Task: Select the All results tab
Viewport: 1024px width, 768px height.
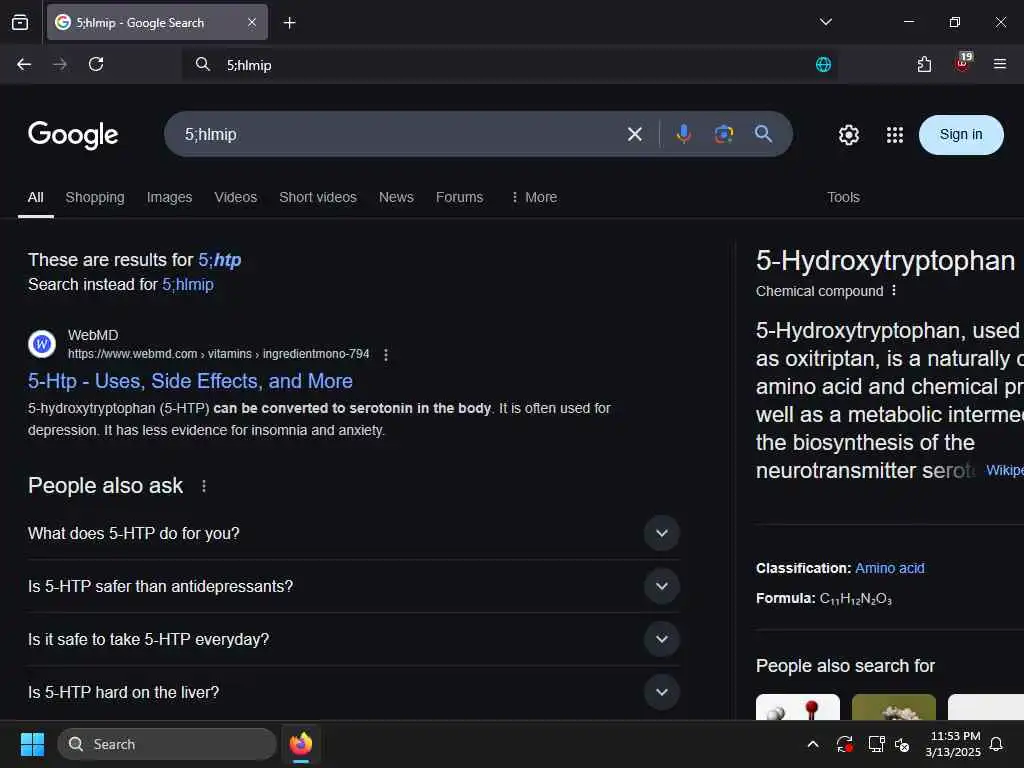Action: (35, 197)
